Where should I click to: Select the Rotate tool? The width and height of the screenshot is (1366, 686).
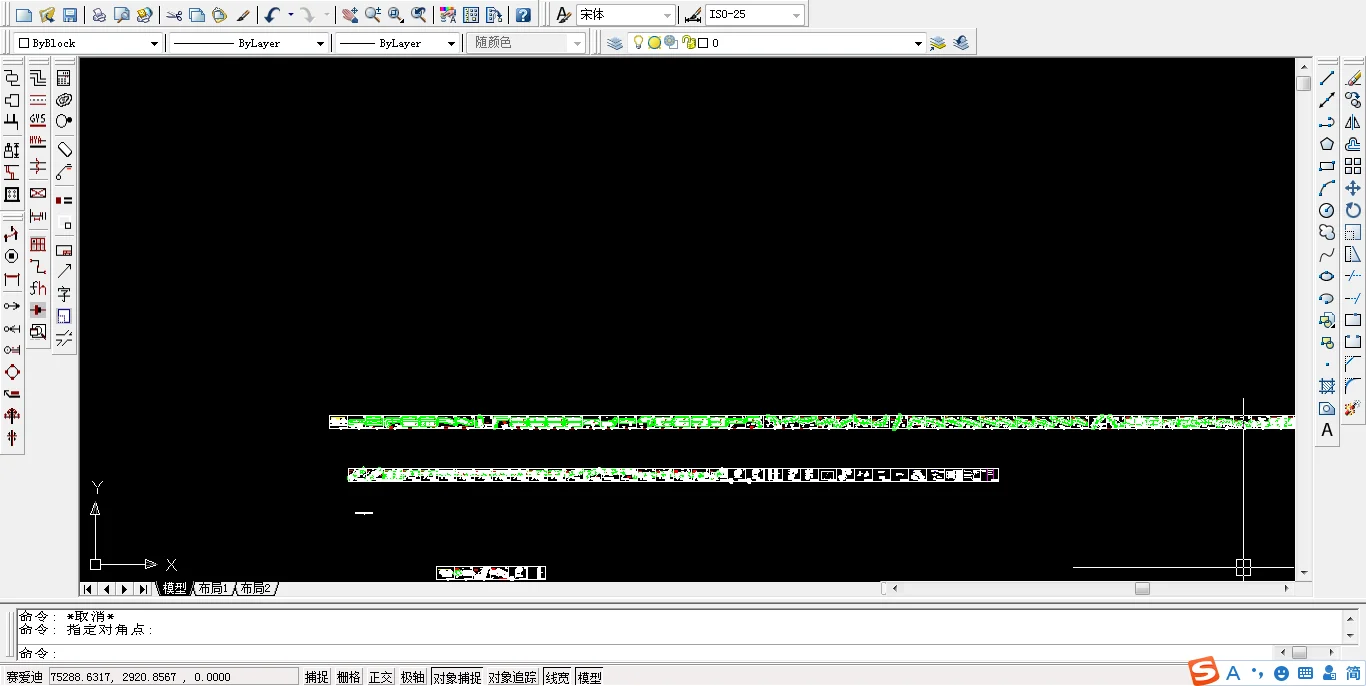[1353, 210]
